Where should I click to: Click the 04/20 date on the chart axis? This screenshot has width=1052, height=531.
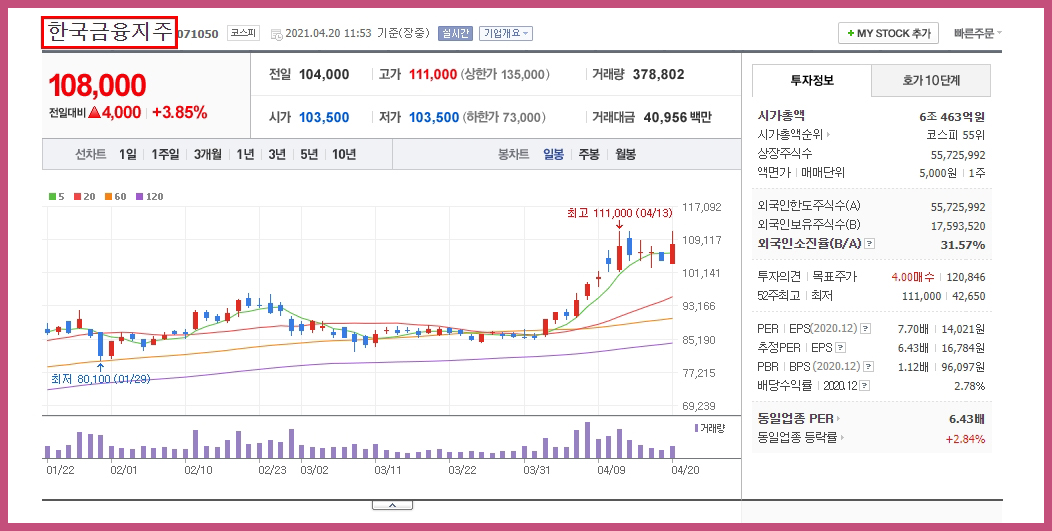point(685,470)
